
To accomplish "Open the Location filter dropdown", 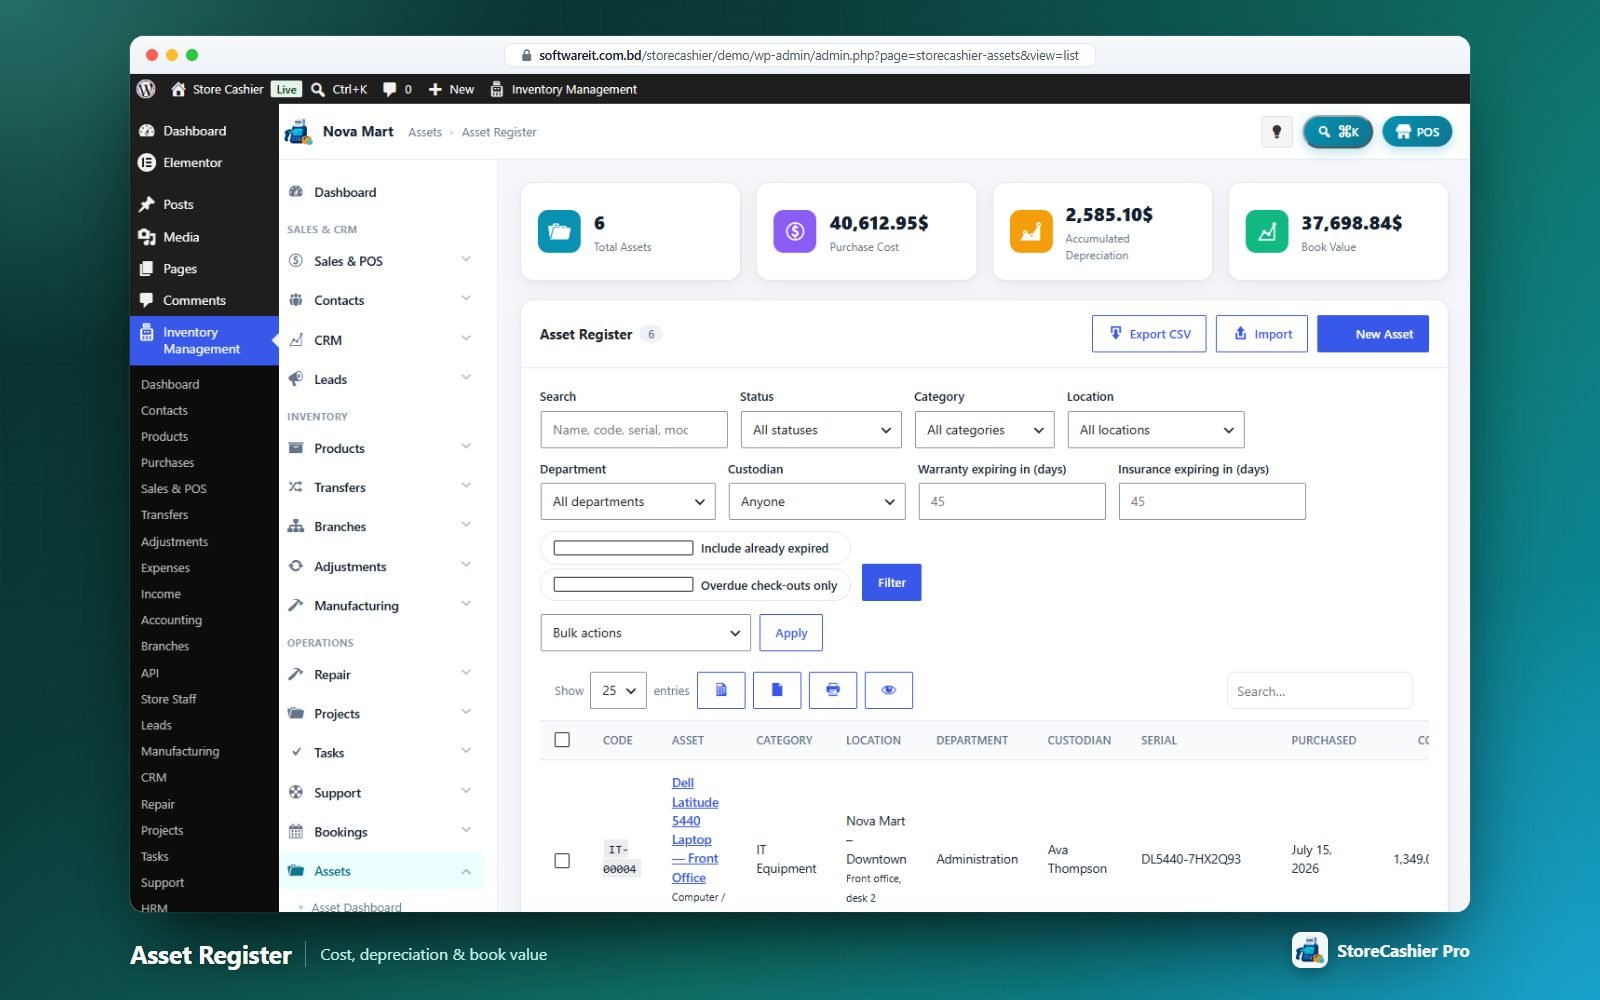I will [1156, 430].
